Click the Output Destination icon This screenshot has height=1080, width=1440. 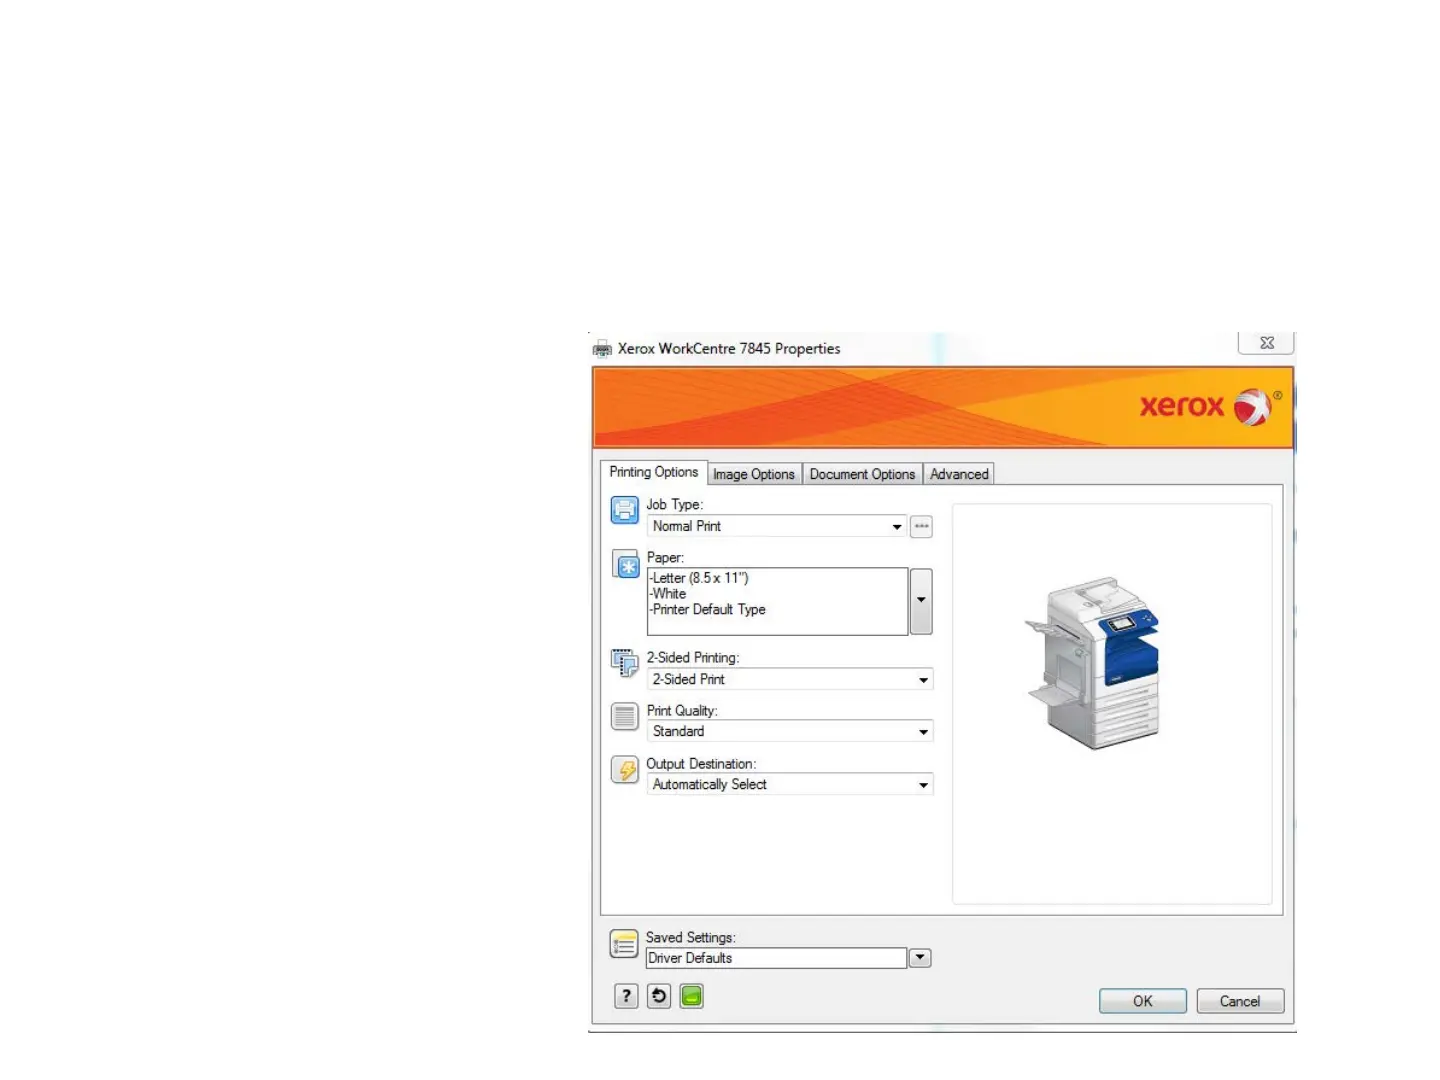click(x=625, y=770)
